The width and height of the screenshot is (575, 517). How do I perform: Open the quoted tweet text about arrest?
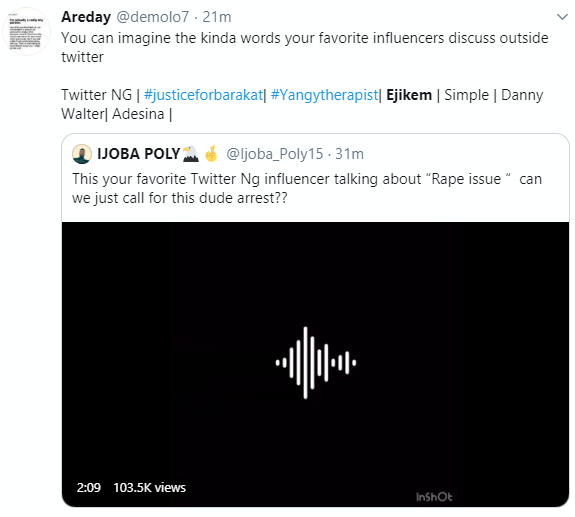tap(307, 188)
